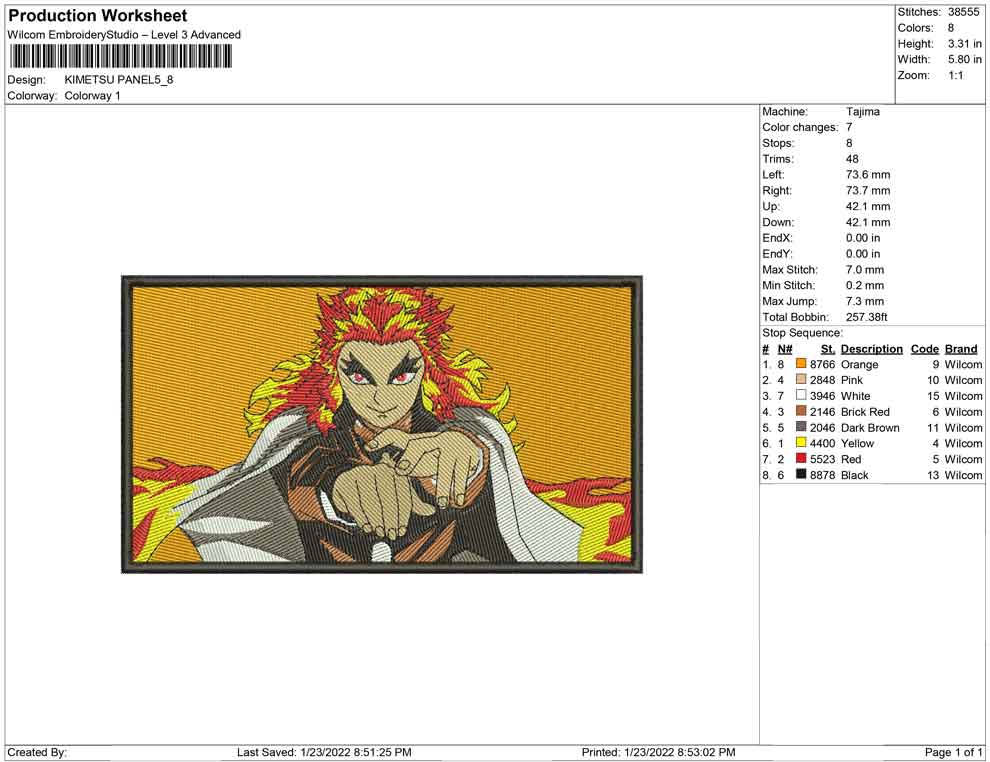Click the 'N#' column header

[785, 349]
